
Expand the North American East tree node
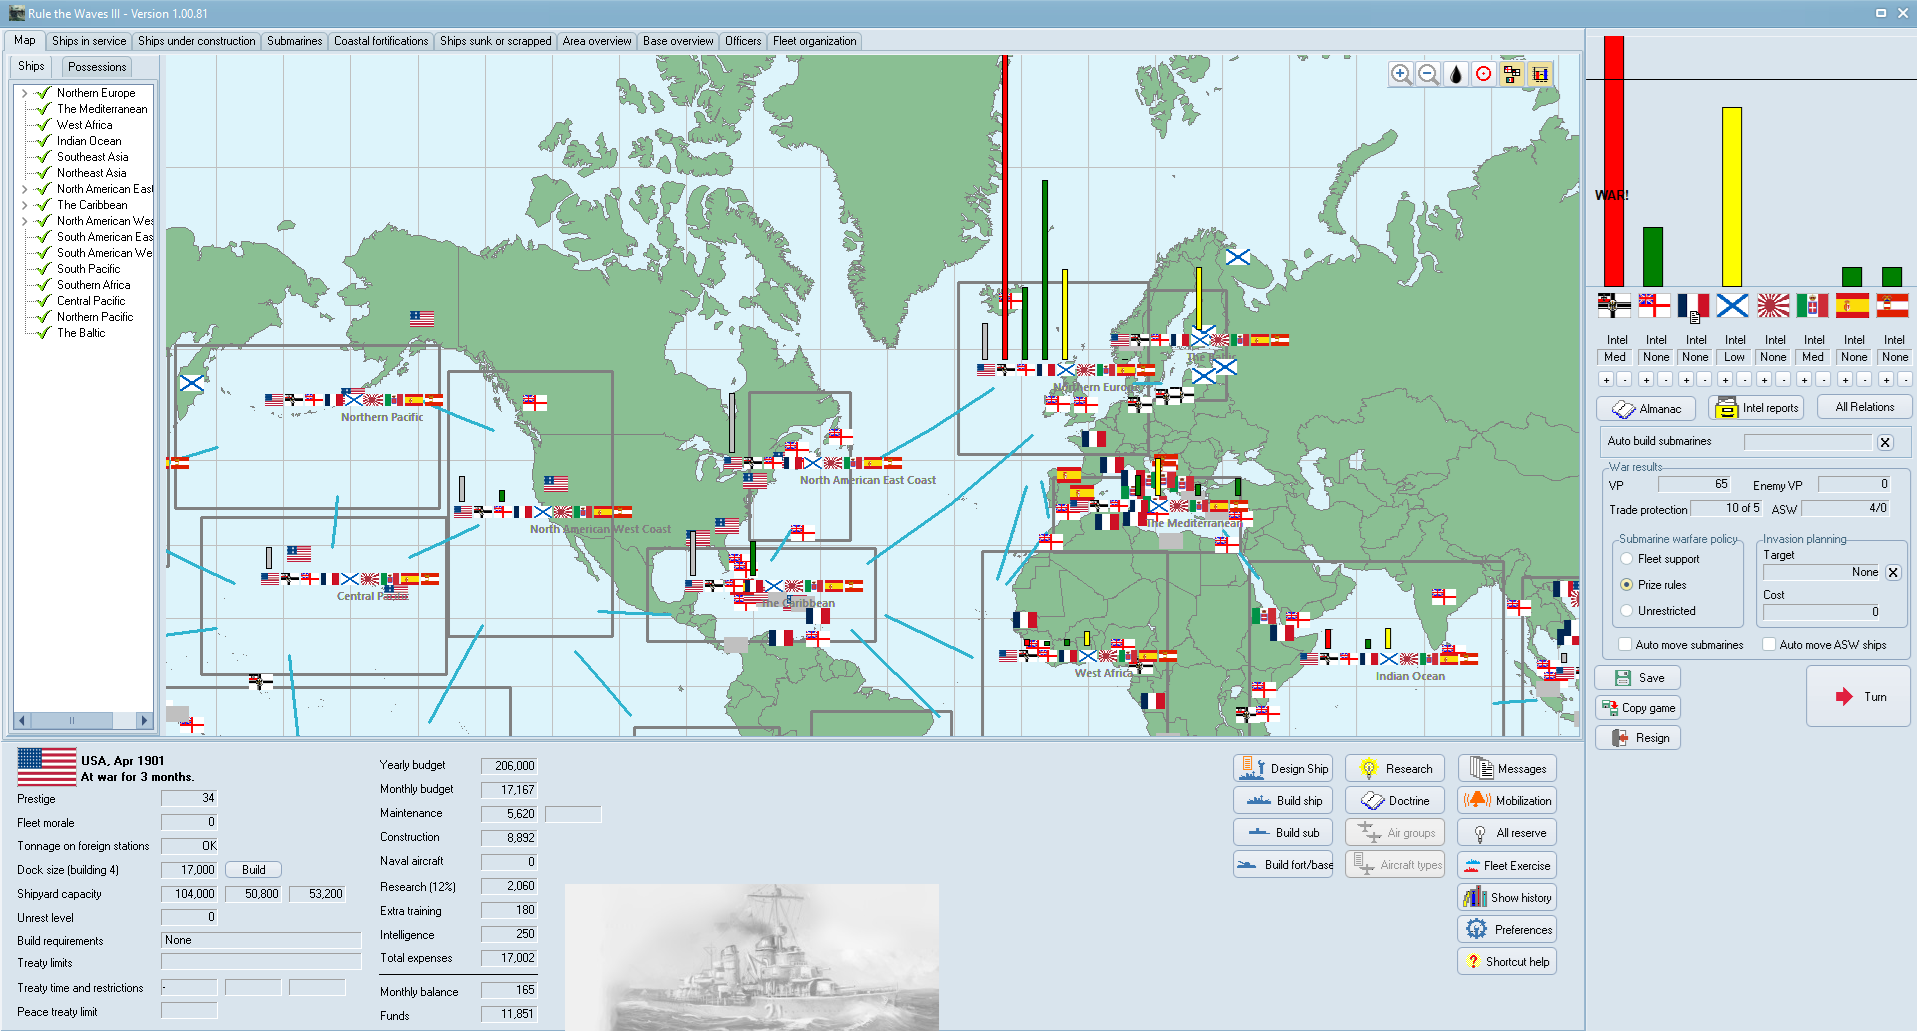pos(24,189)
